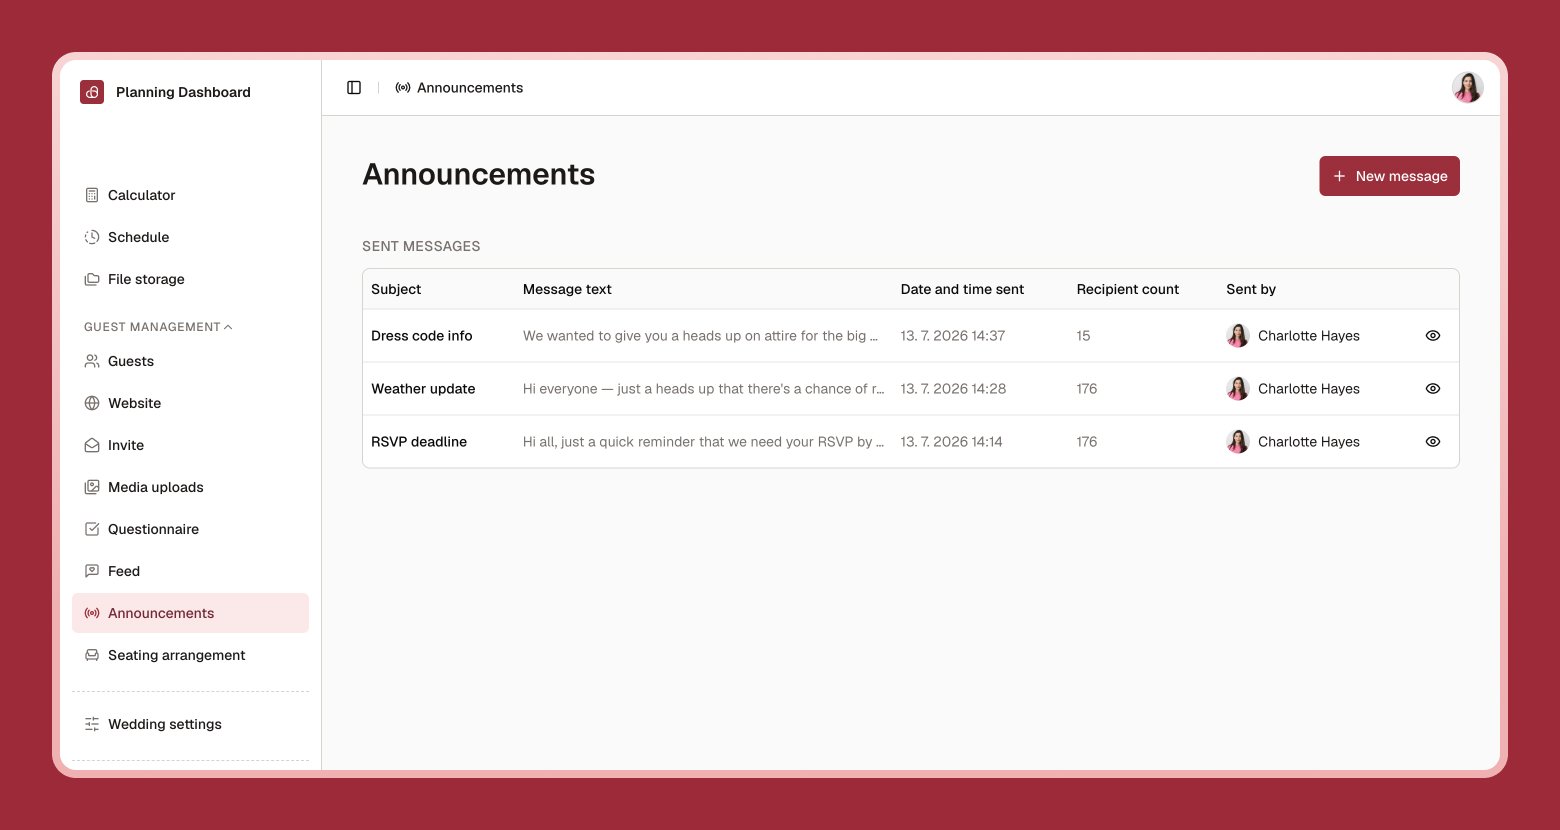The width and height of the screenshot is (1560, 830).
Task: Go to the Schedule page
Action: (190, 237)
